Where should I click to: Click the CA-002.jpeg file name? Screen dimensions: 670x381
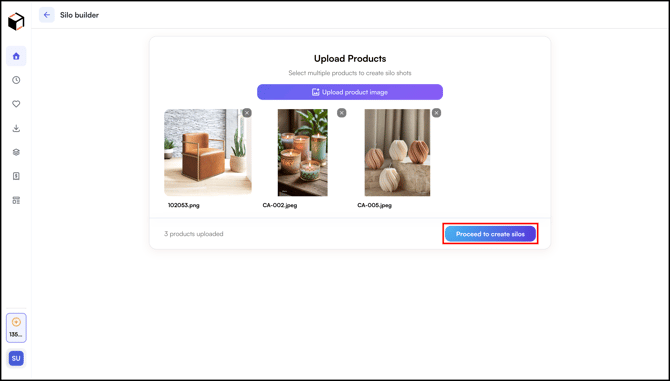[x=280, y=205]
